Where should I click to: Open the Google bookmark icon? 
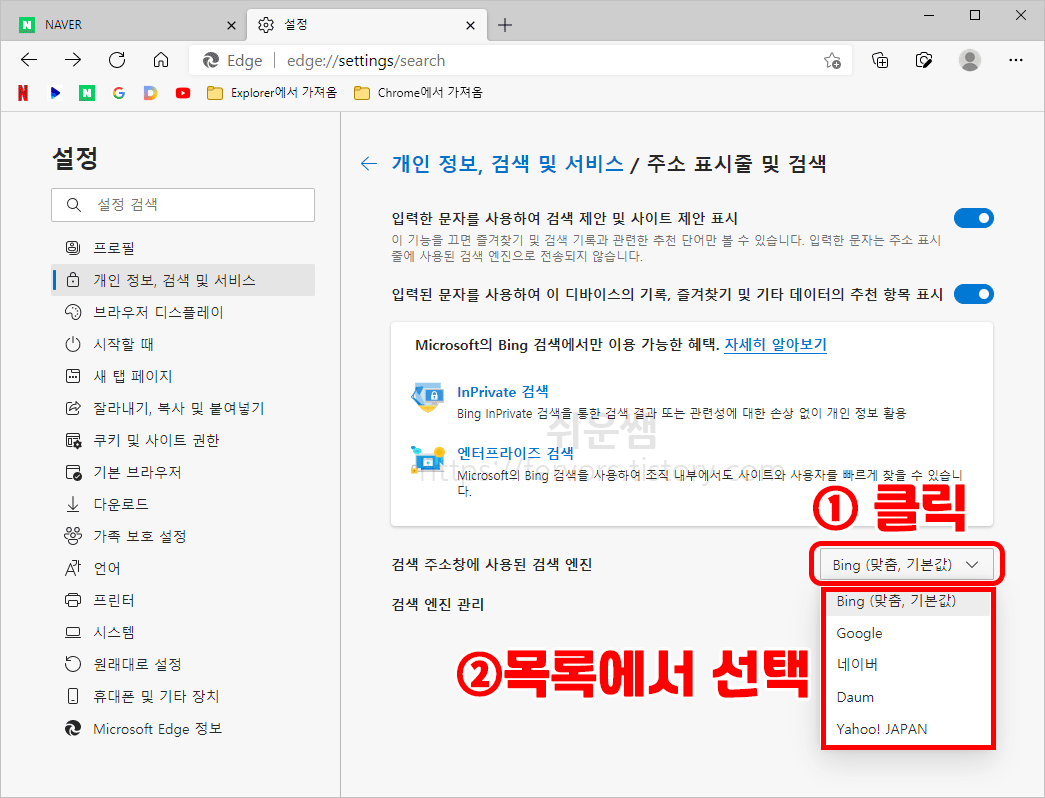(x=119, y=93)
